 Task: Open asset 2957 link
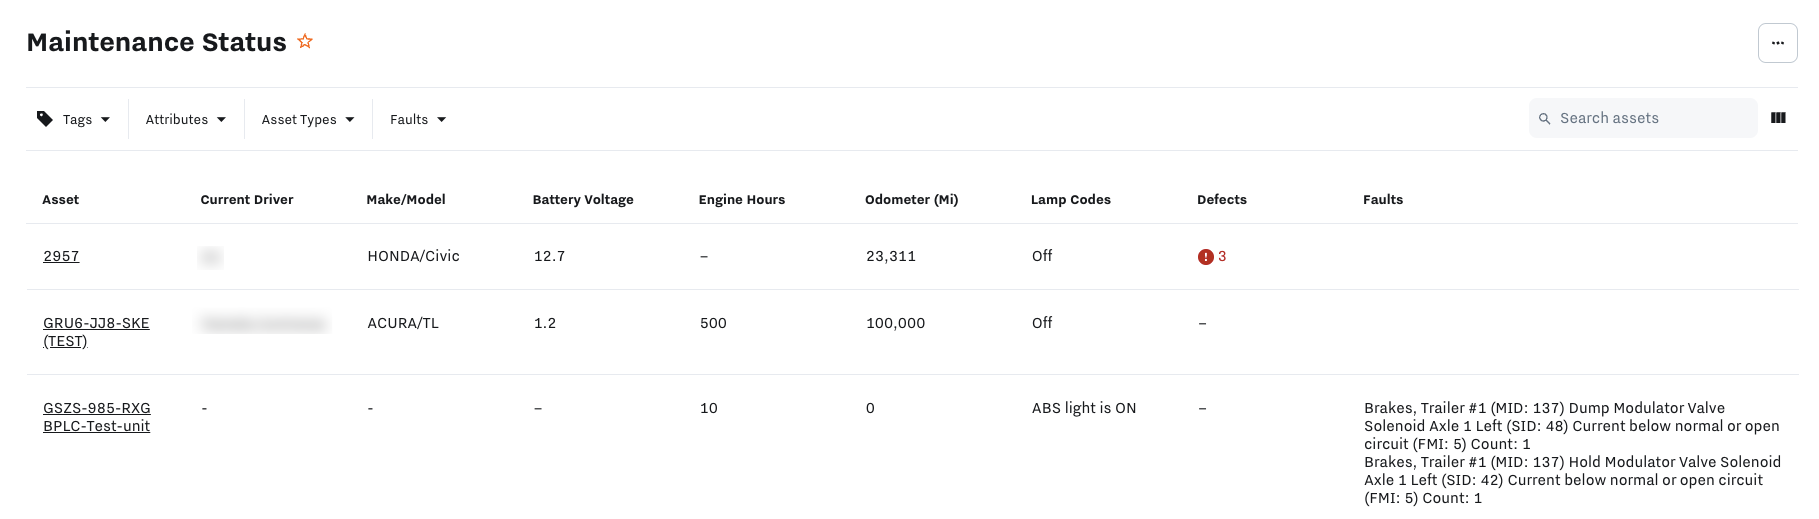tap(61, 256)
